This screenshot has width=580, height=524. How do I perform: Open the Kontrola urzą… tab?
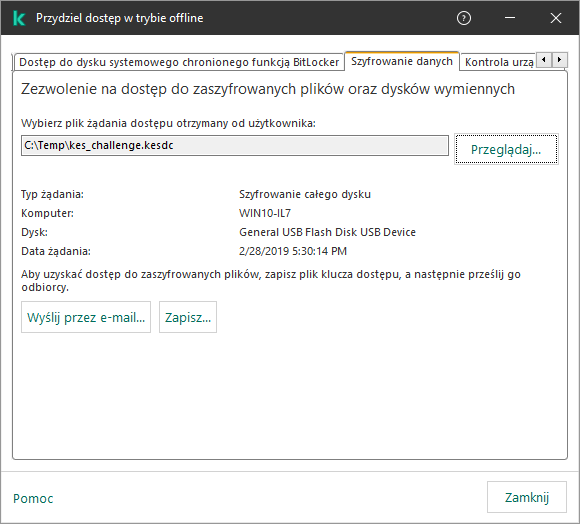499,62
